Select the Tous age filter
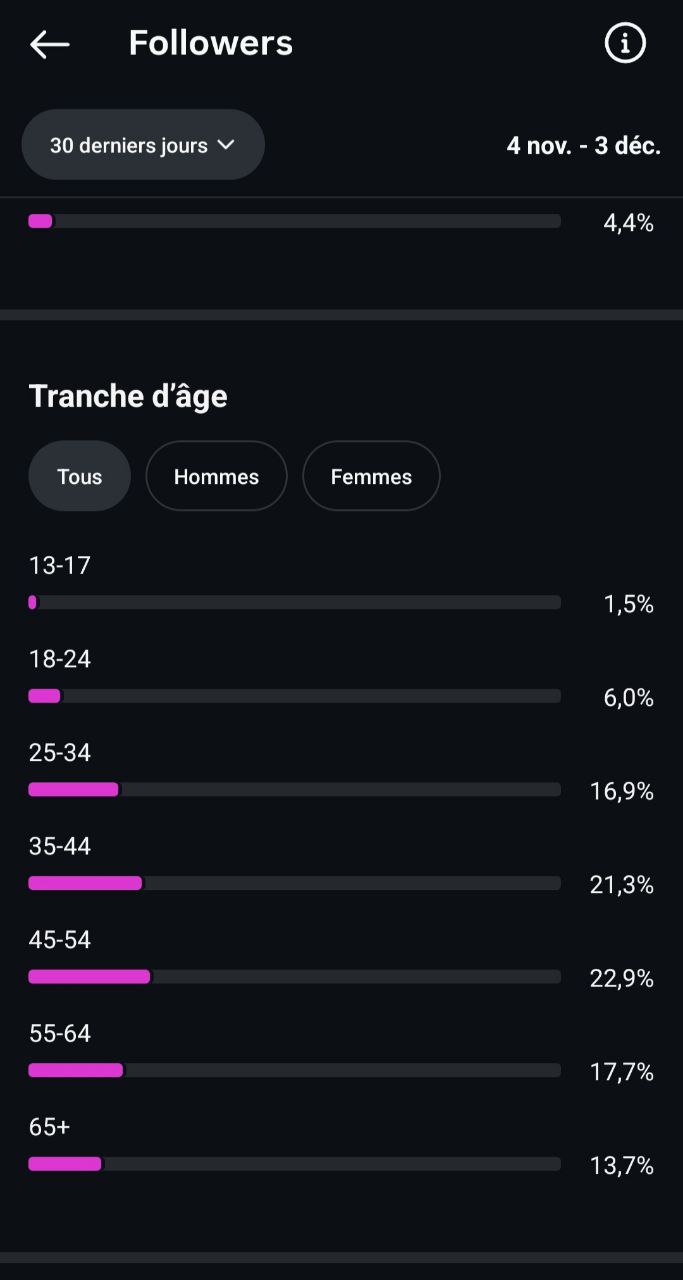 click(x=80, y=476)
